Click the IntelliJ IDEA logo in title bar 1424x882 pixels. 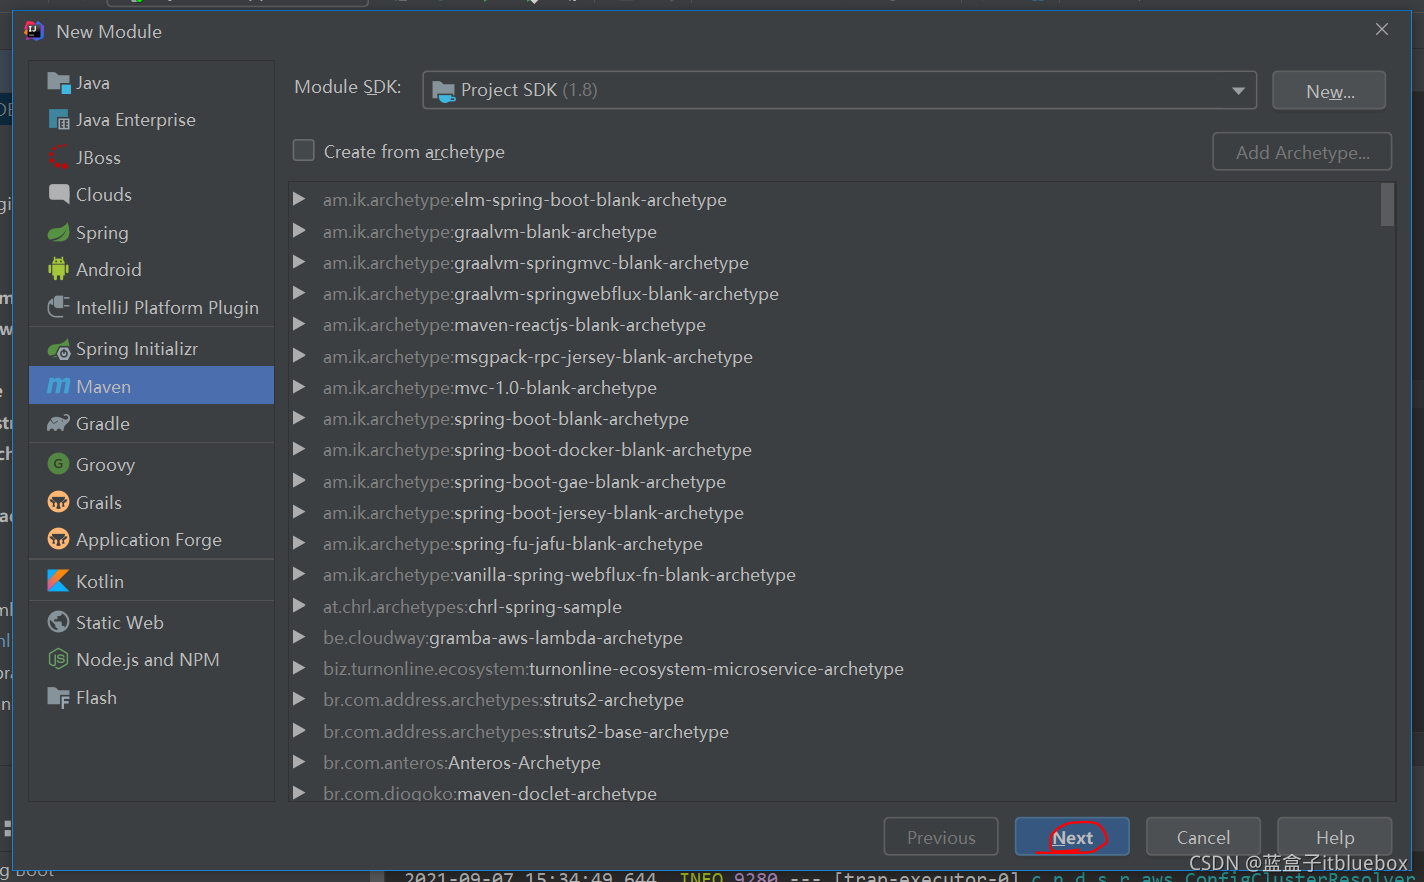tap(33, 31)
